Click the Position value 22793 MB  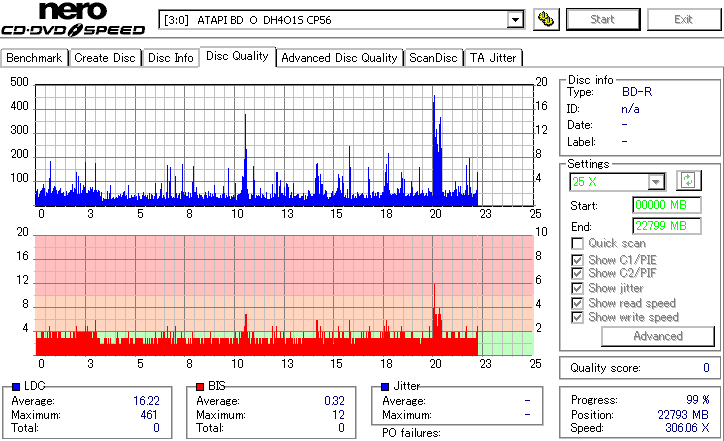point(683,415)
